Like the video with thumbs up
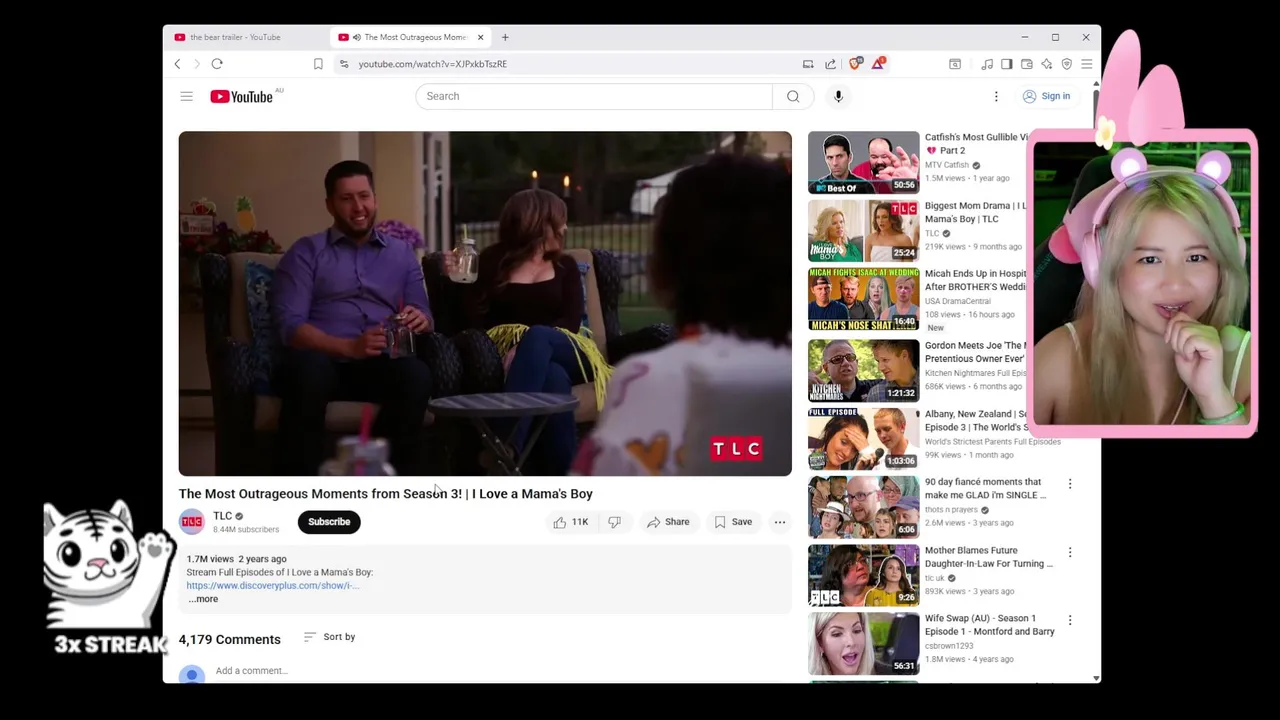1280x720 pixels. 571,522
